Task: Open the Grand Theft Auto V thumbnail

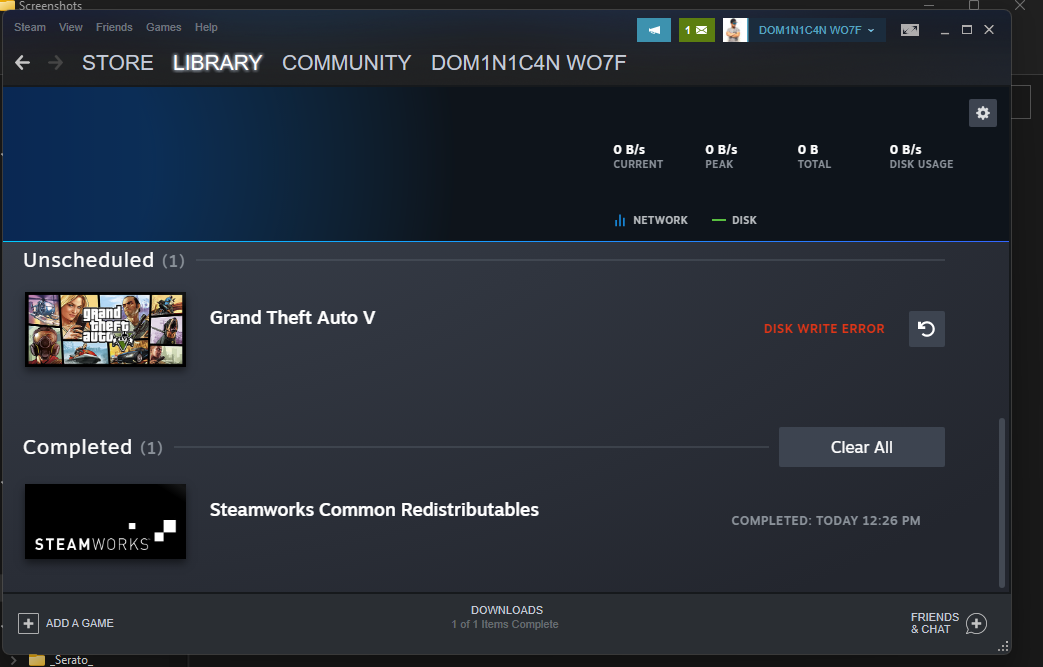Action: coord(105,329)
